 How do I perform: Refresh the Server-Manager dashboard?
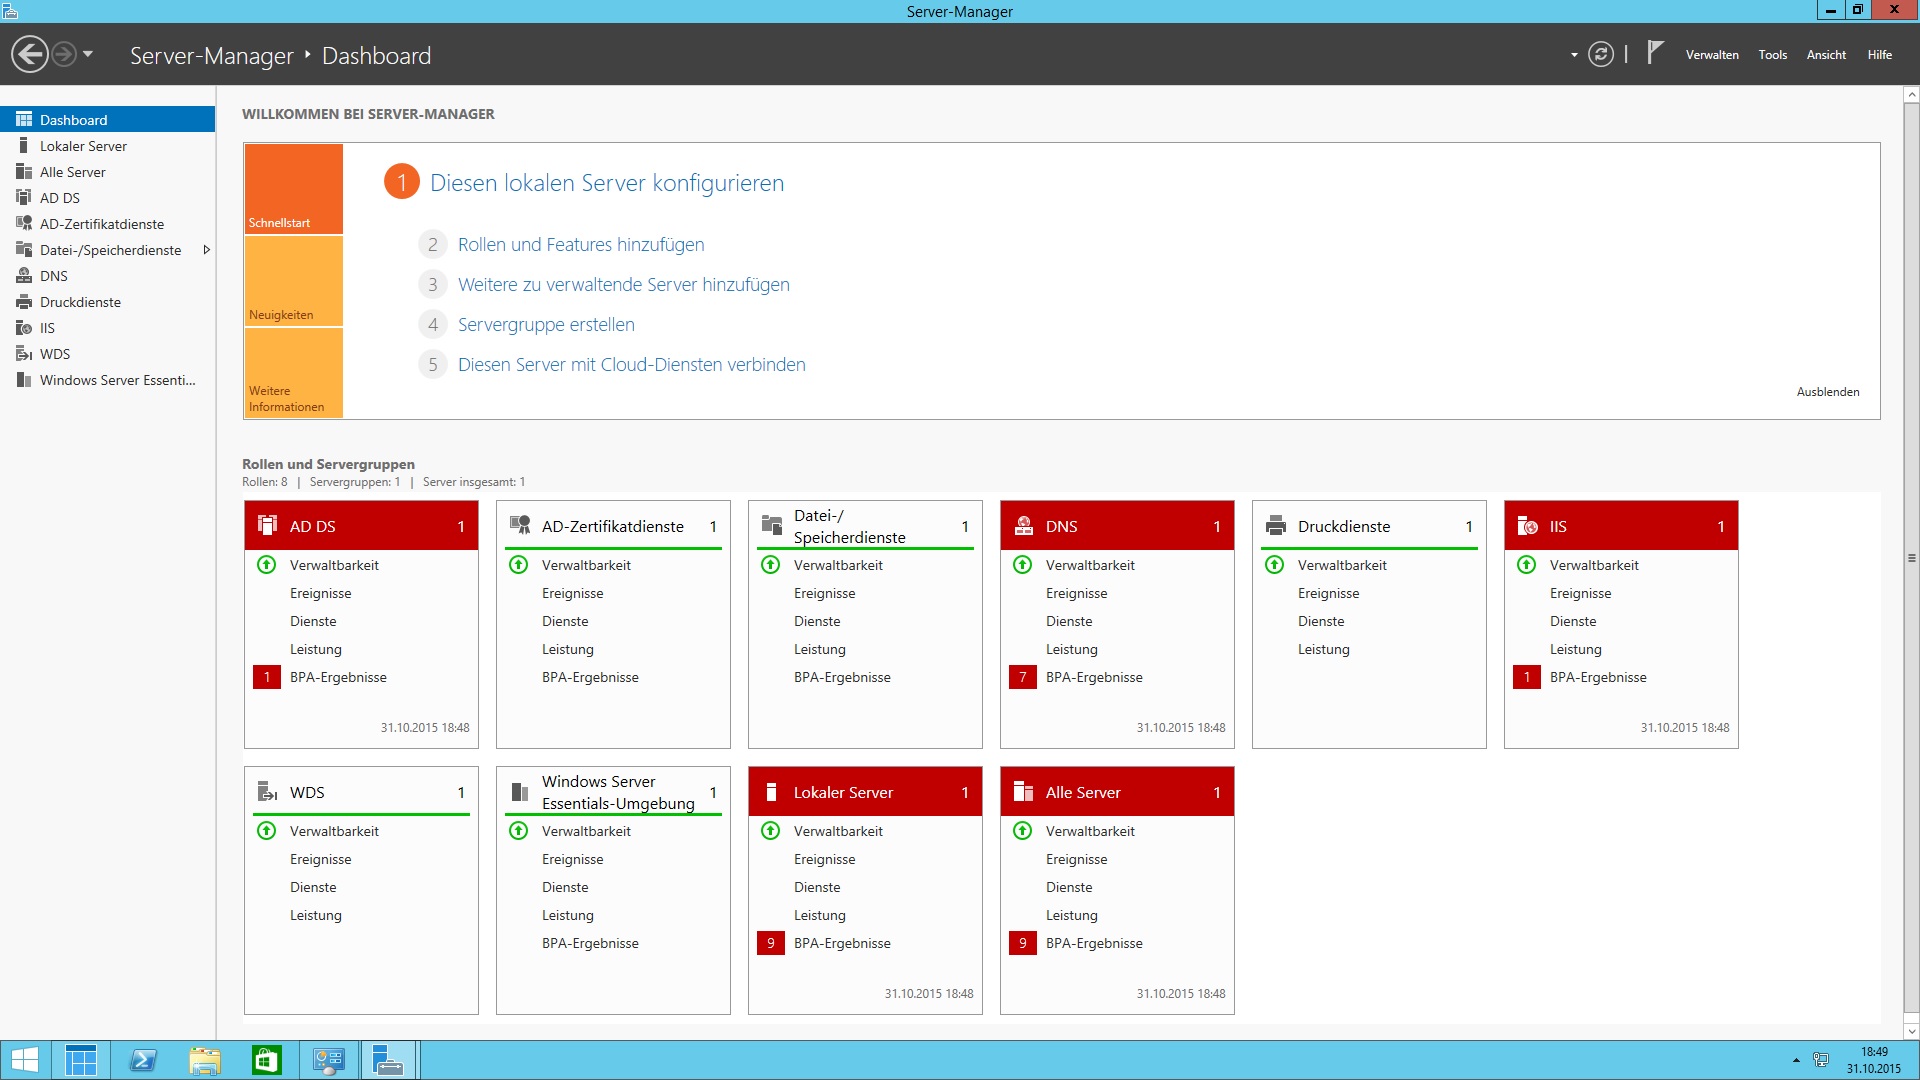[1601, 54]
